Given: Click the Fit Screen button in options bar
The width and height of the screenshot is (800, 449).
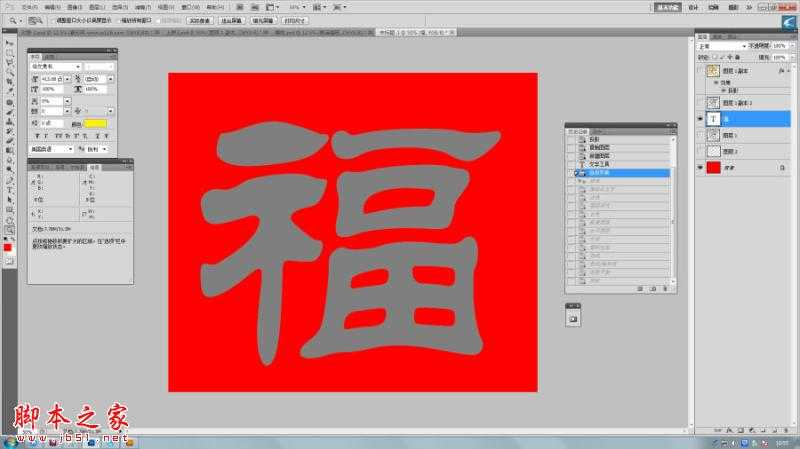Looking at the screenshot, I should point(232,19).
